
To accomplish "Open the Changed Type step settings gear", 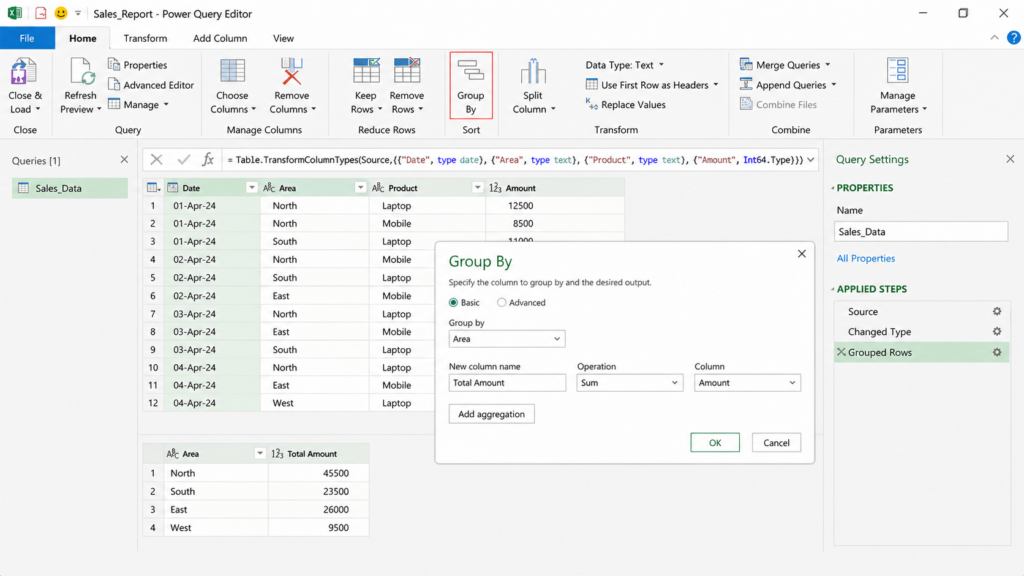I will [997, 332].
